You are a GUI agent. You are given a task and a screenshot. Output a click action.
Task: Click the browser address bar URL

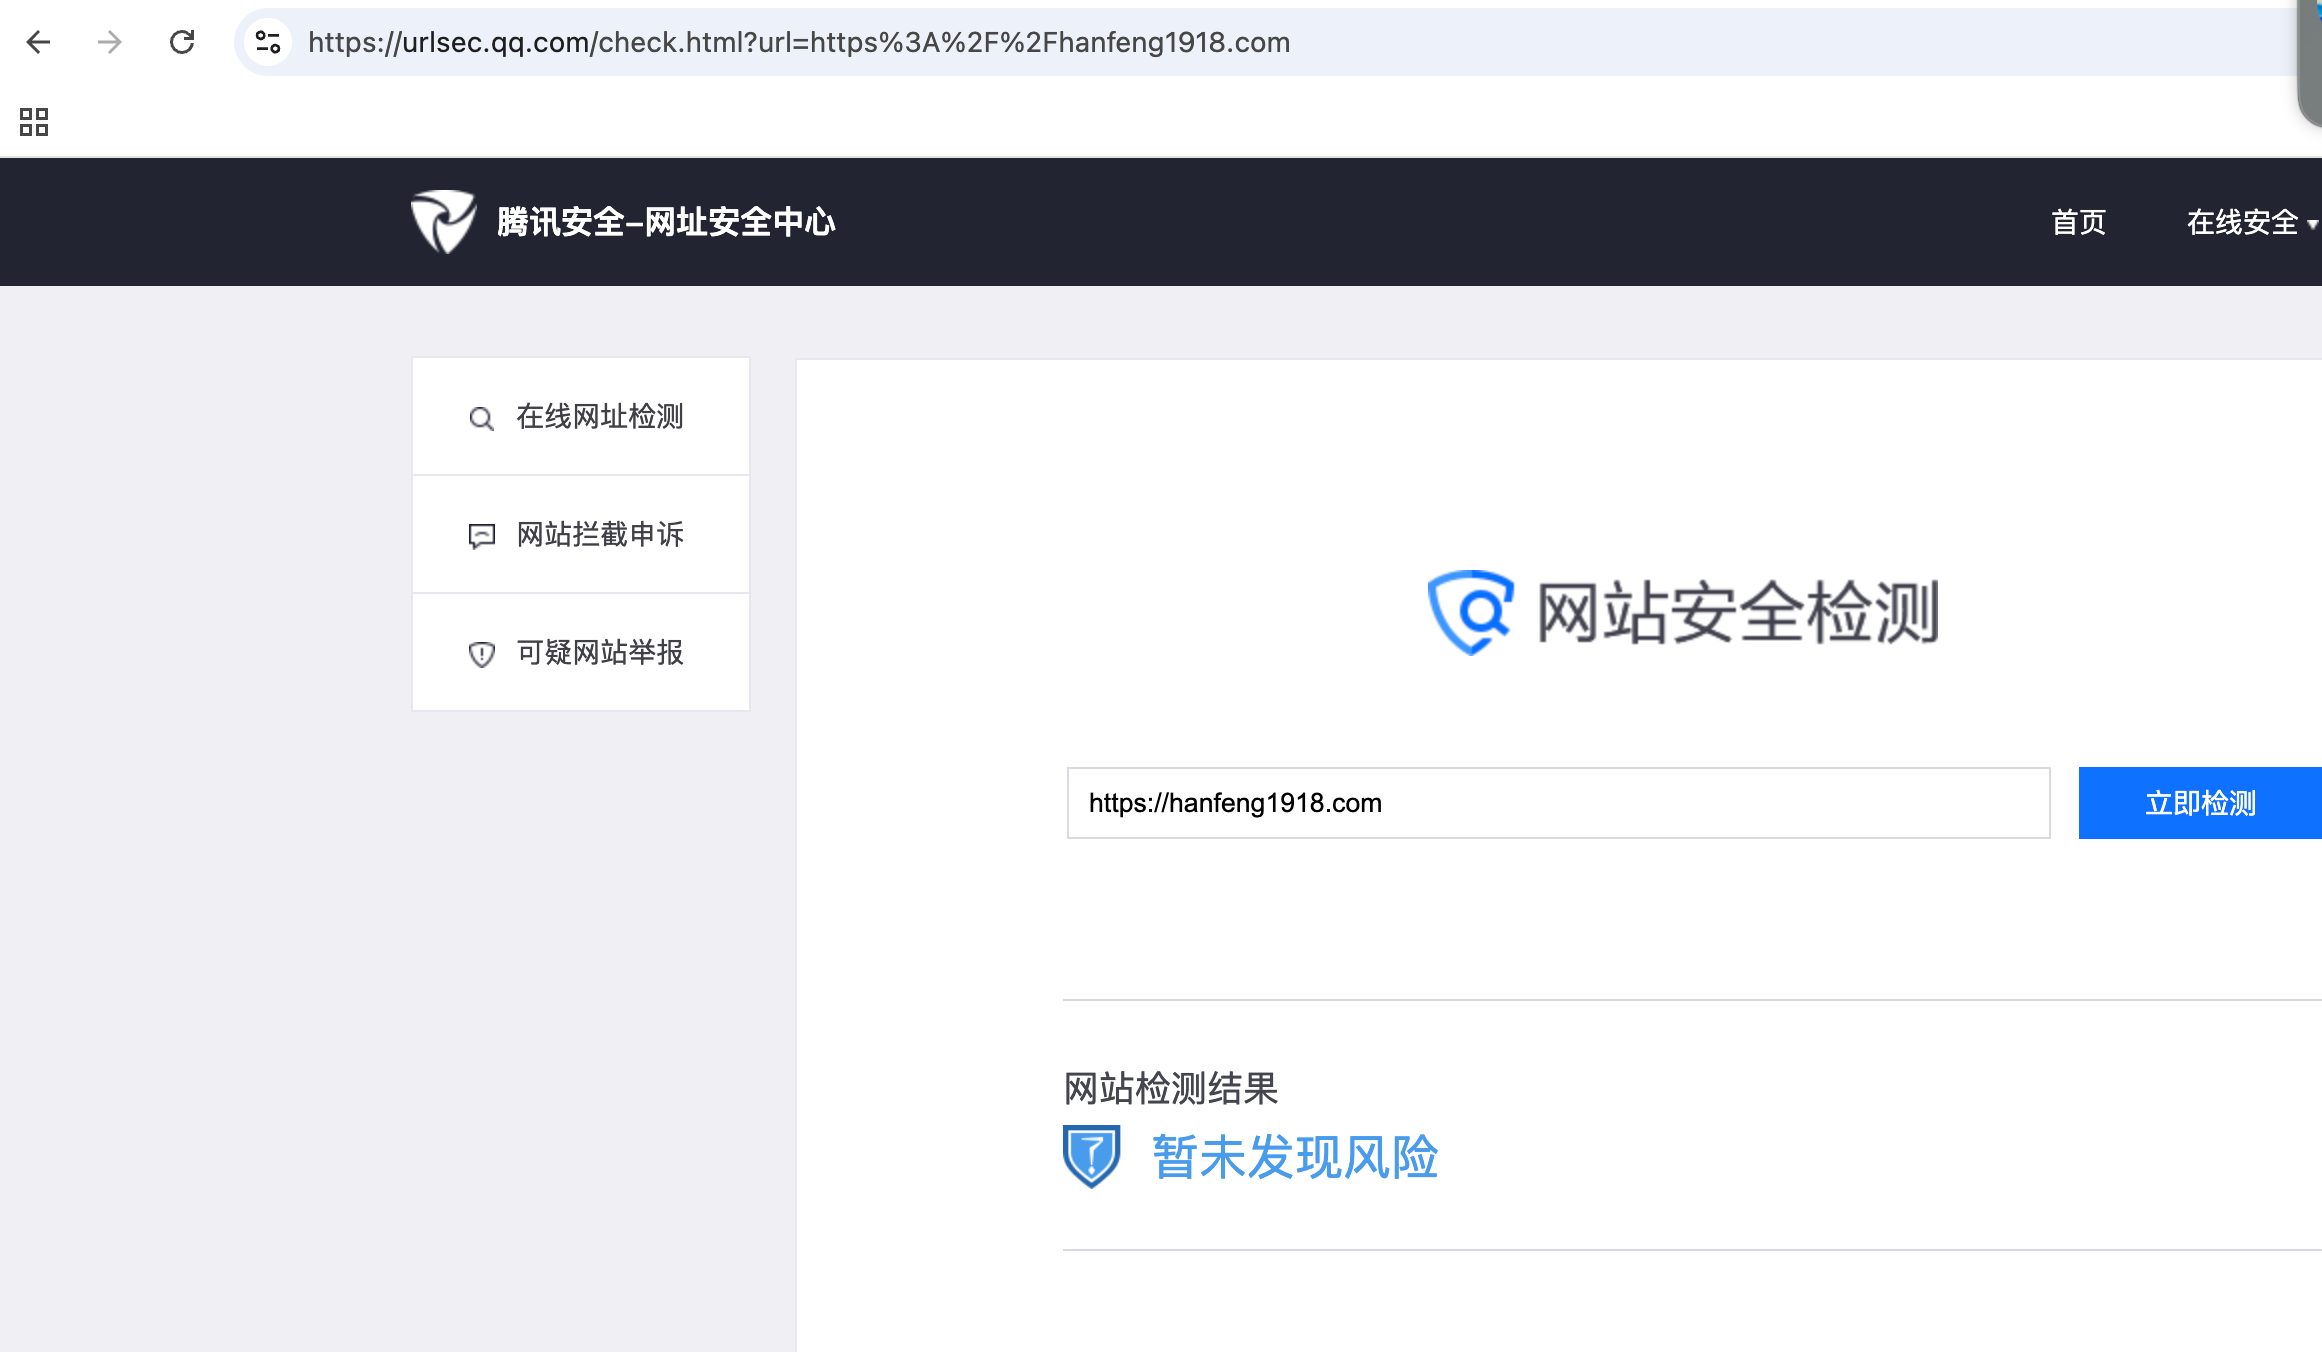click(x=798, y=42)
